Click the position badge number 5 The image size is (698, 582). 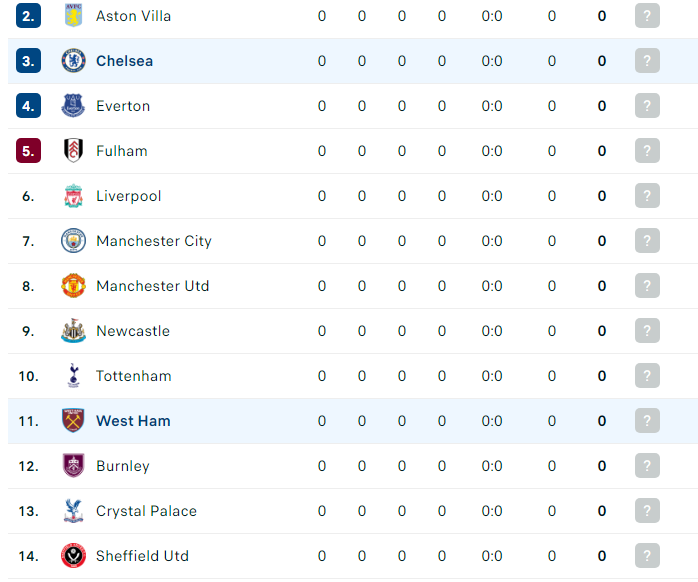pos(28,151)
